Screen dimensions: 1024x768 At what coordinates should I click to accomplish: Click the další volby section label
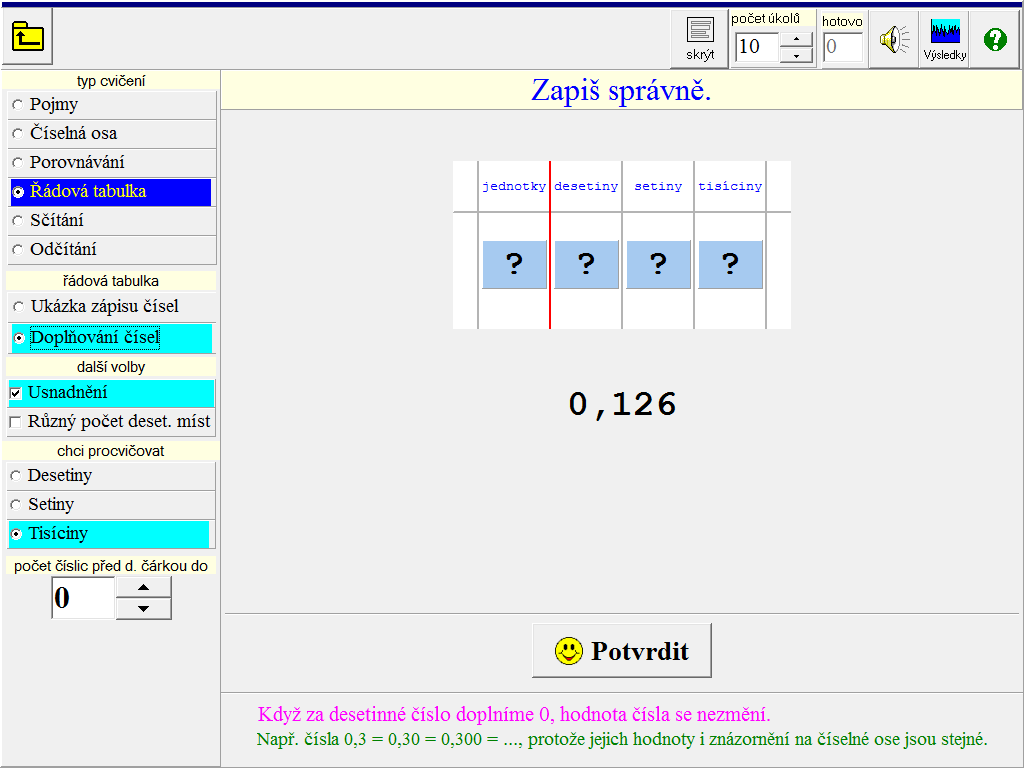(x=111, y=367)
